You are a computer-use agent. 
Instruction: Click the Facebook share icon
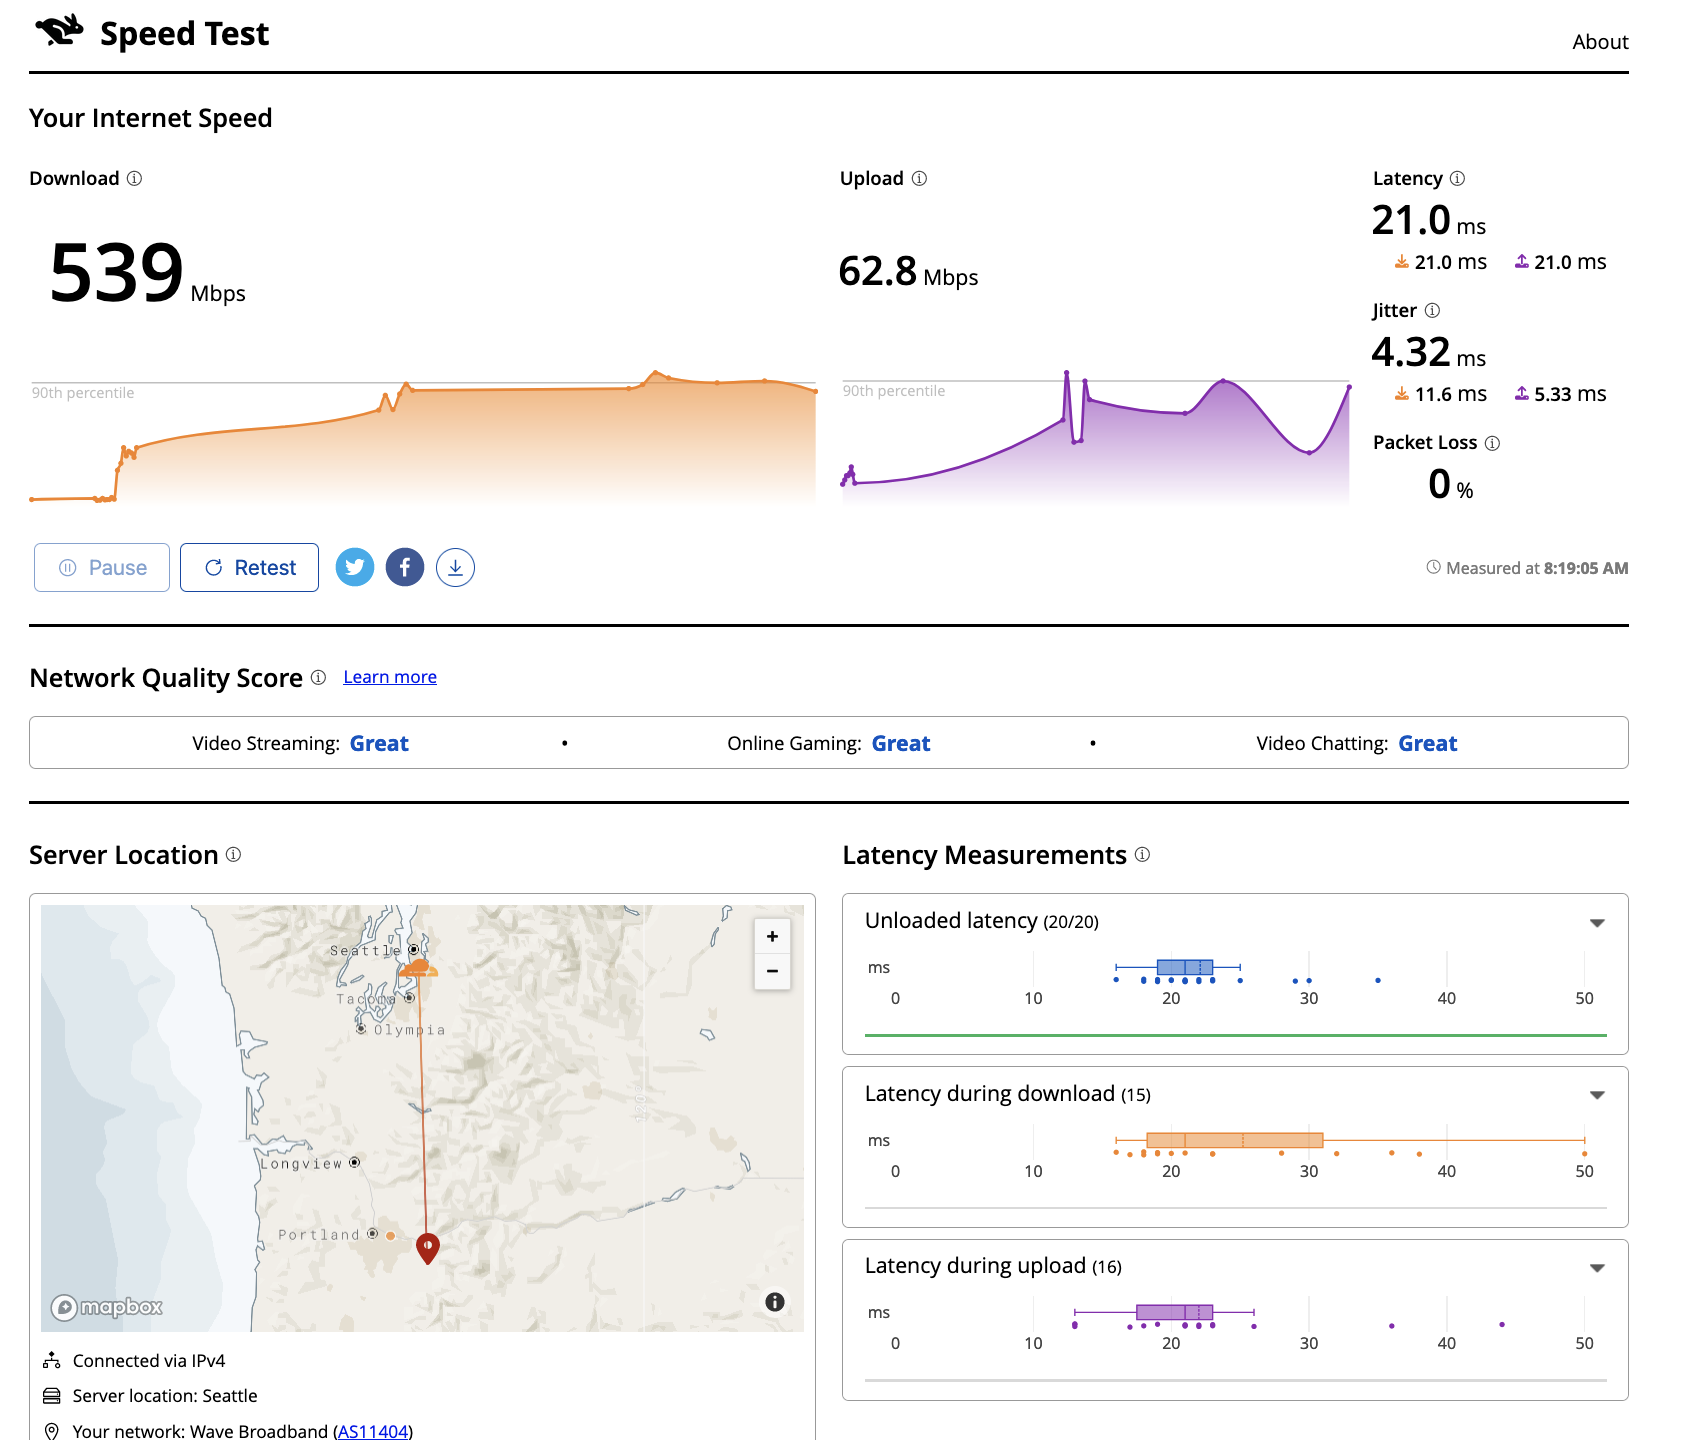405,568
